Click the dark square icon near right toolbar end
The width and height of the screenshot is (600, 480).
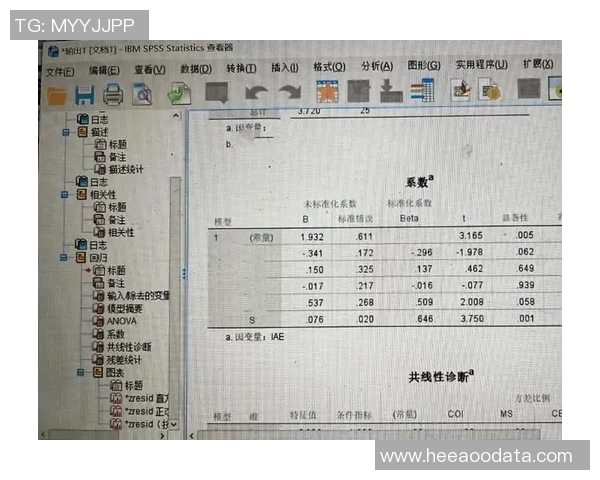[529, 88]
